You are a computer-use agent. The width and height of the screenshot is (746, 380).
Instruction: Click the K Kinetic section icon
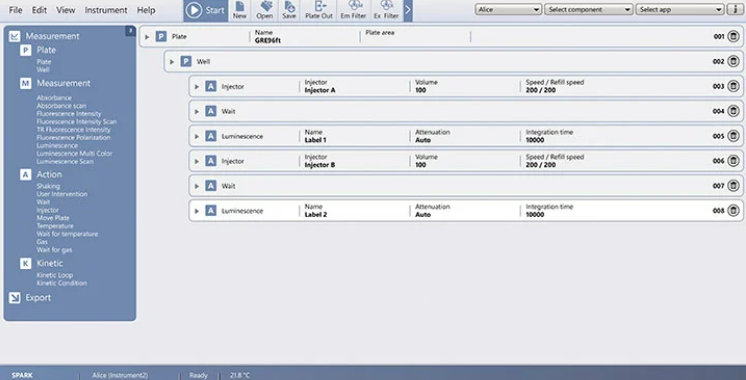[x=26, y=263]
